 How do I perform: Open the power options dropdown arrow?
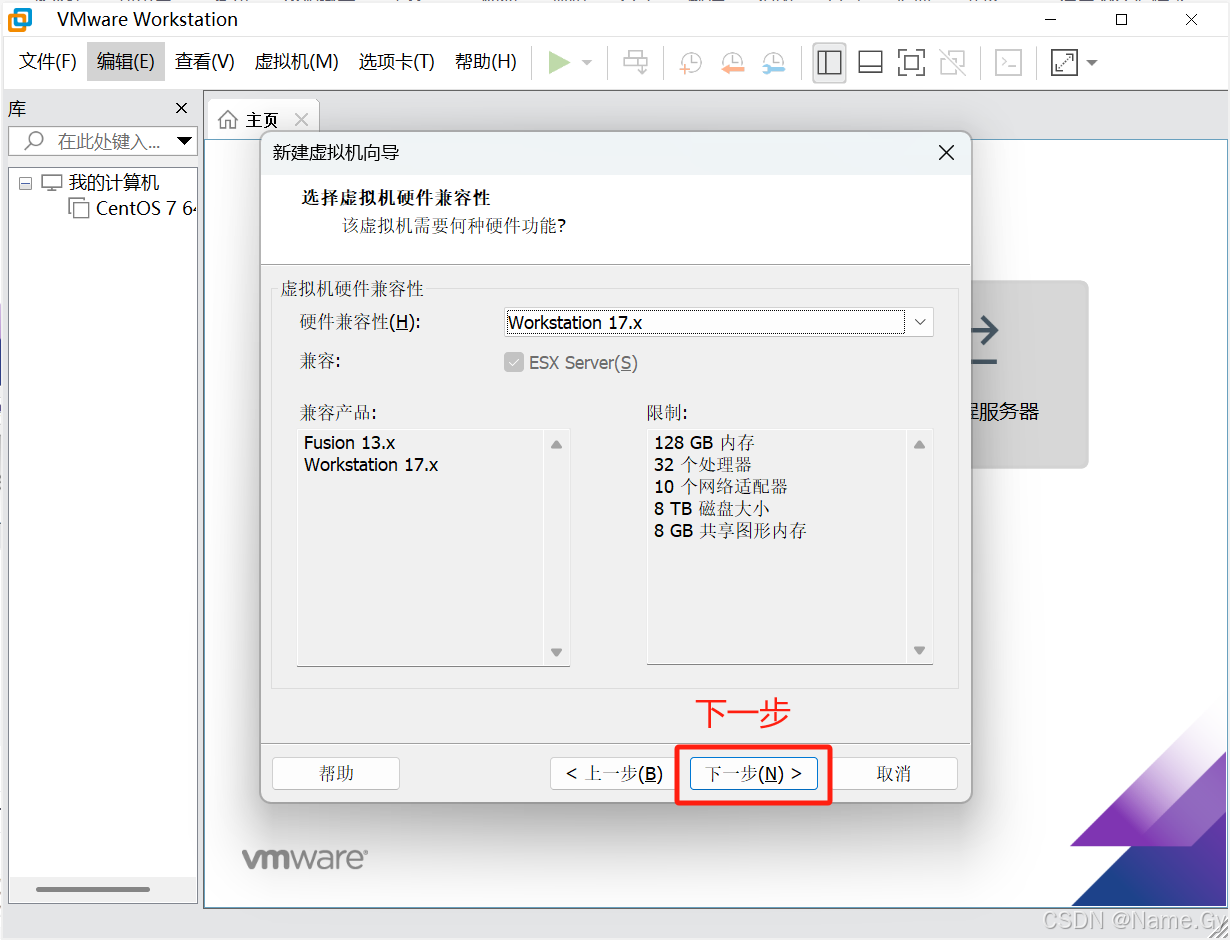click(587, 63)
